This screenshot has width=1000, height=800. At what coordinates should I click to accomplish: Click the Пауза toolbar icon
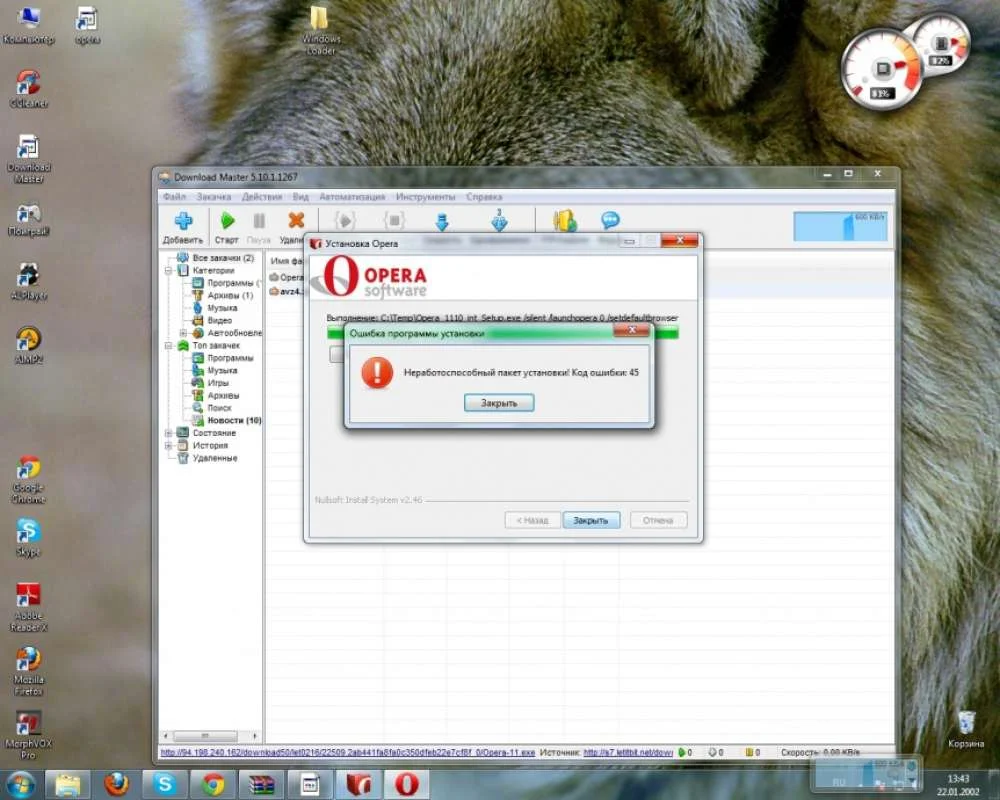[259, 221]
